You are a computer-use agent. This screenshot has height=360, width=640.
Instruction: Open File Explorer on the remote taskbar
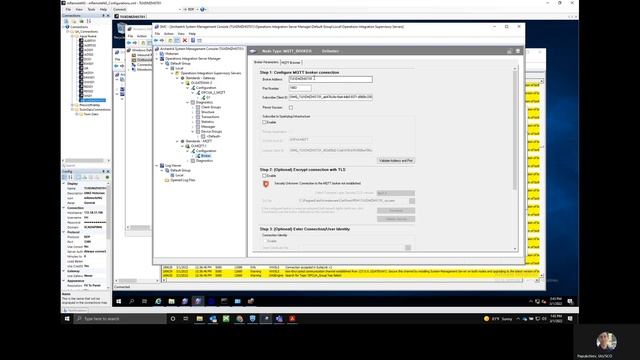171,301
